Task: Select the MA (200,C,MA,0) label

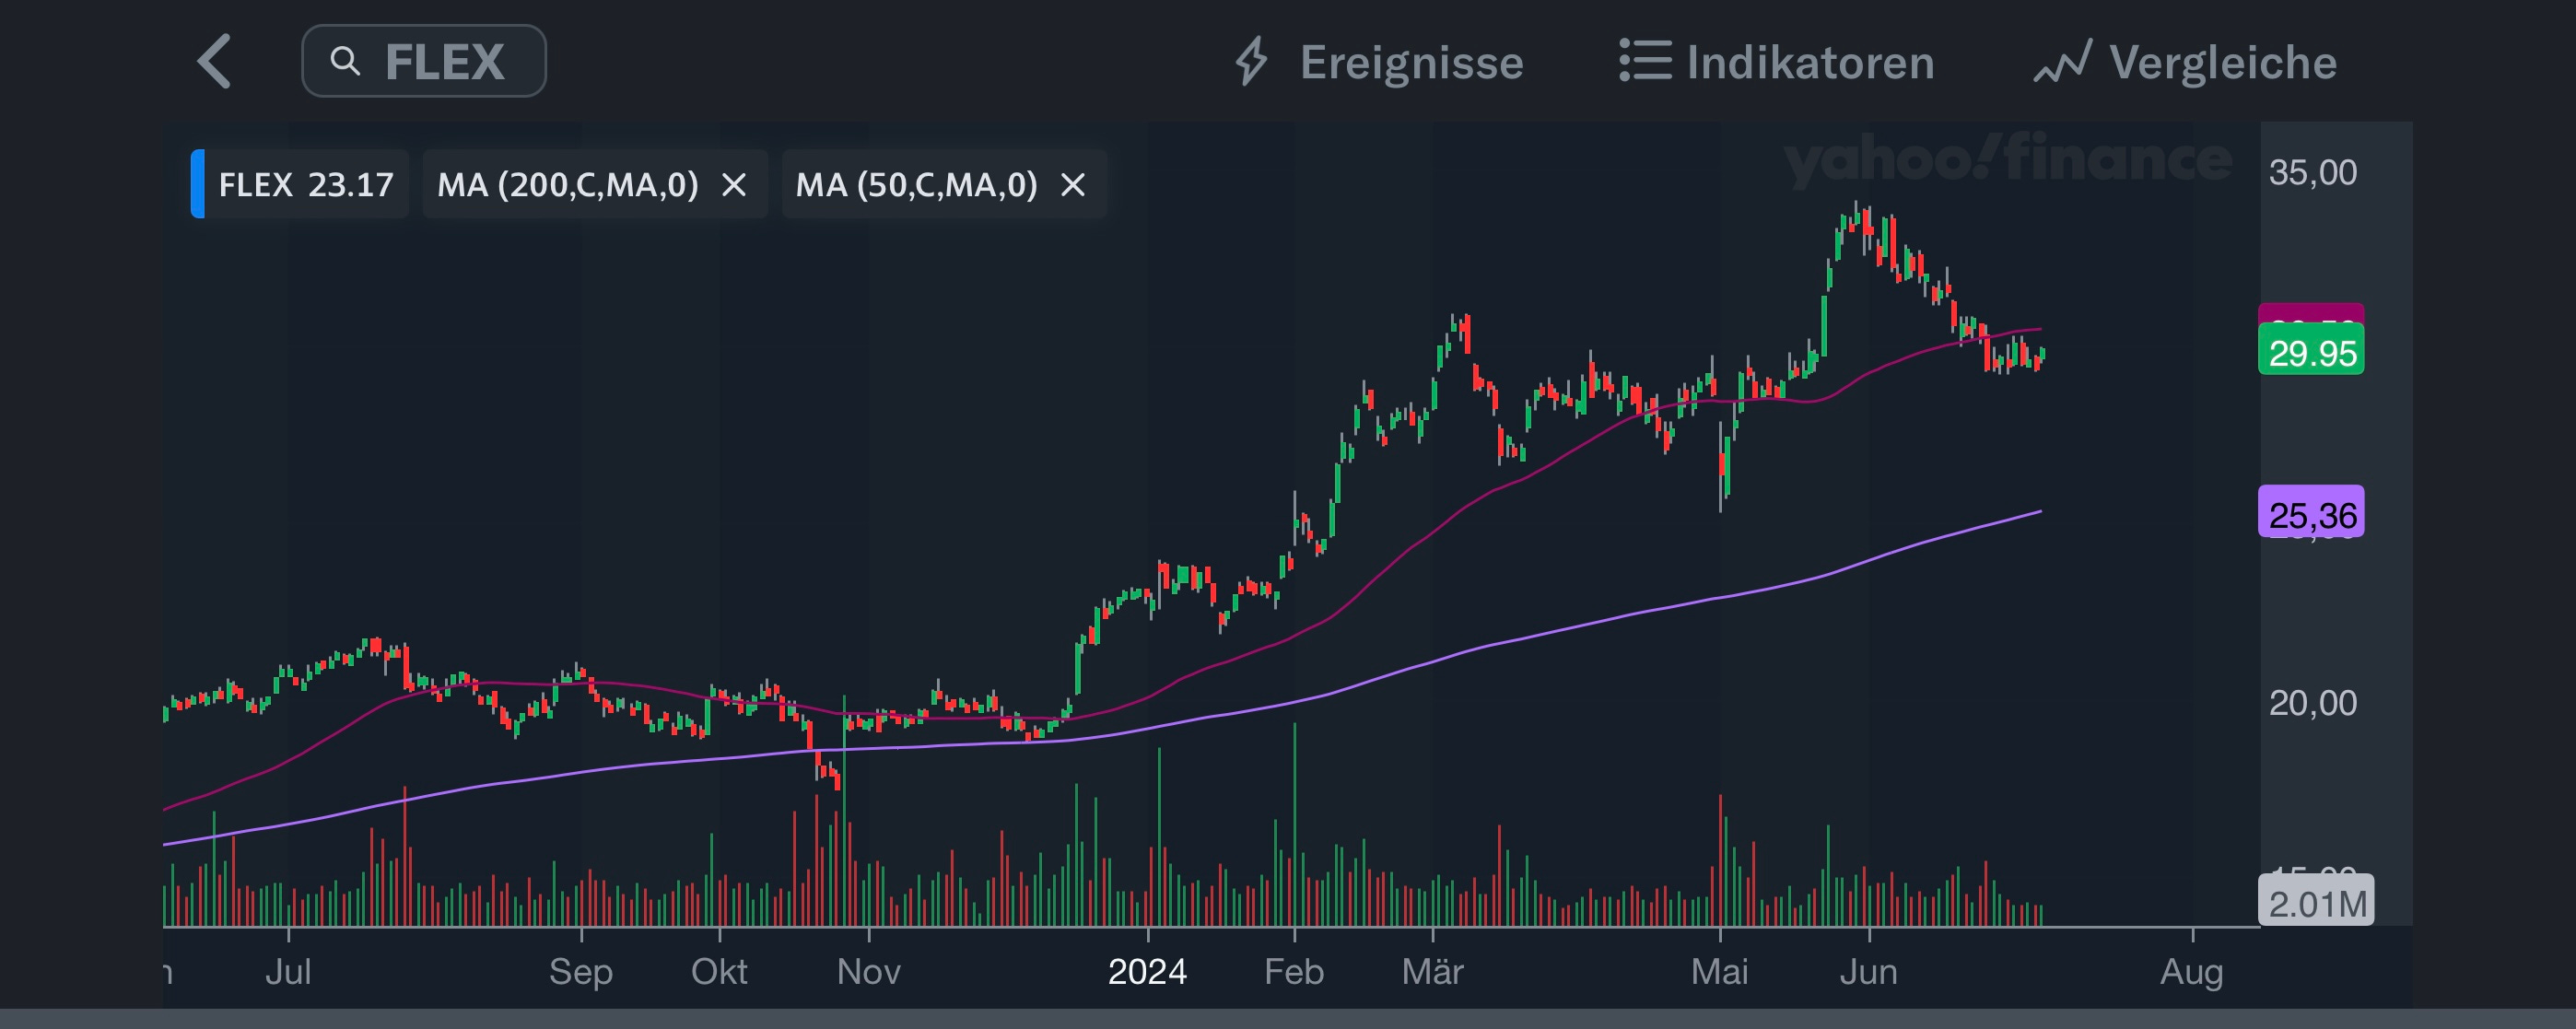Action: [x=567, y=185]
